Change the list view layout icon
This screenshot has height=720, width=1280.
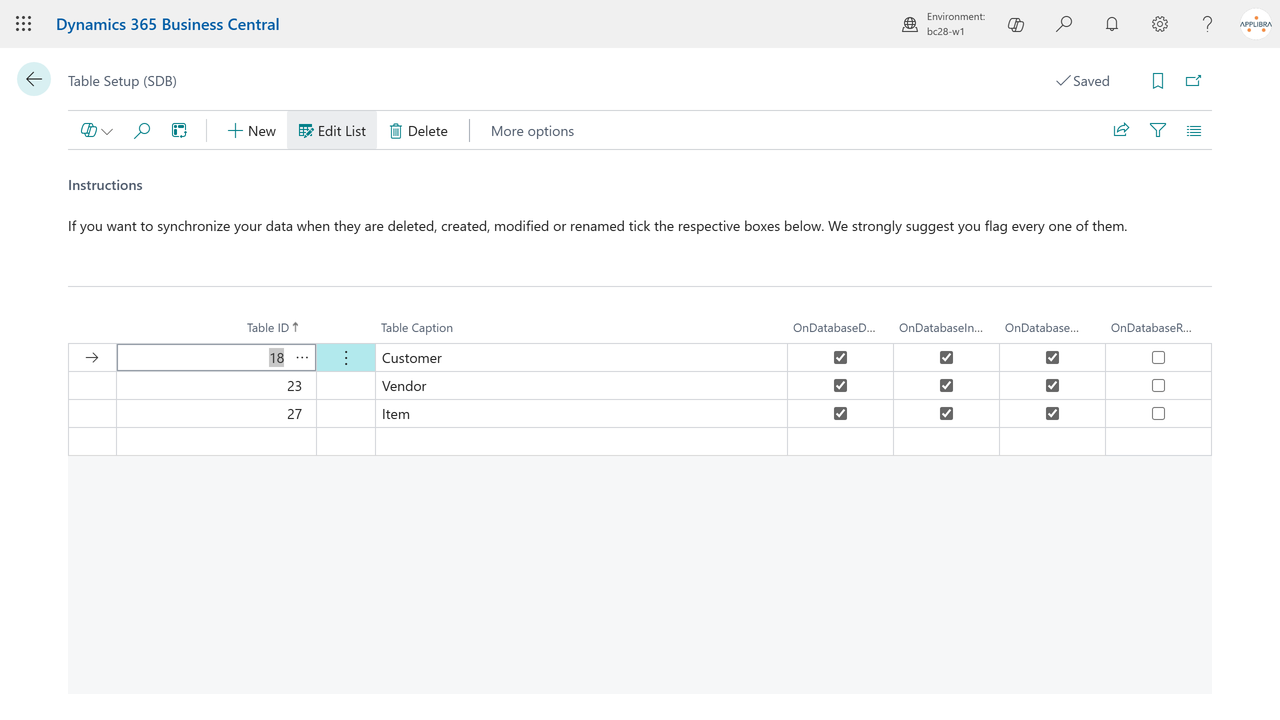(x=1194, y=130)
